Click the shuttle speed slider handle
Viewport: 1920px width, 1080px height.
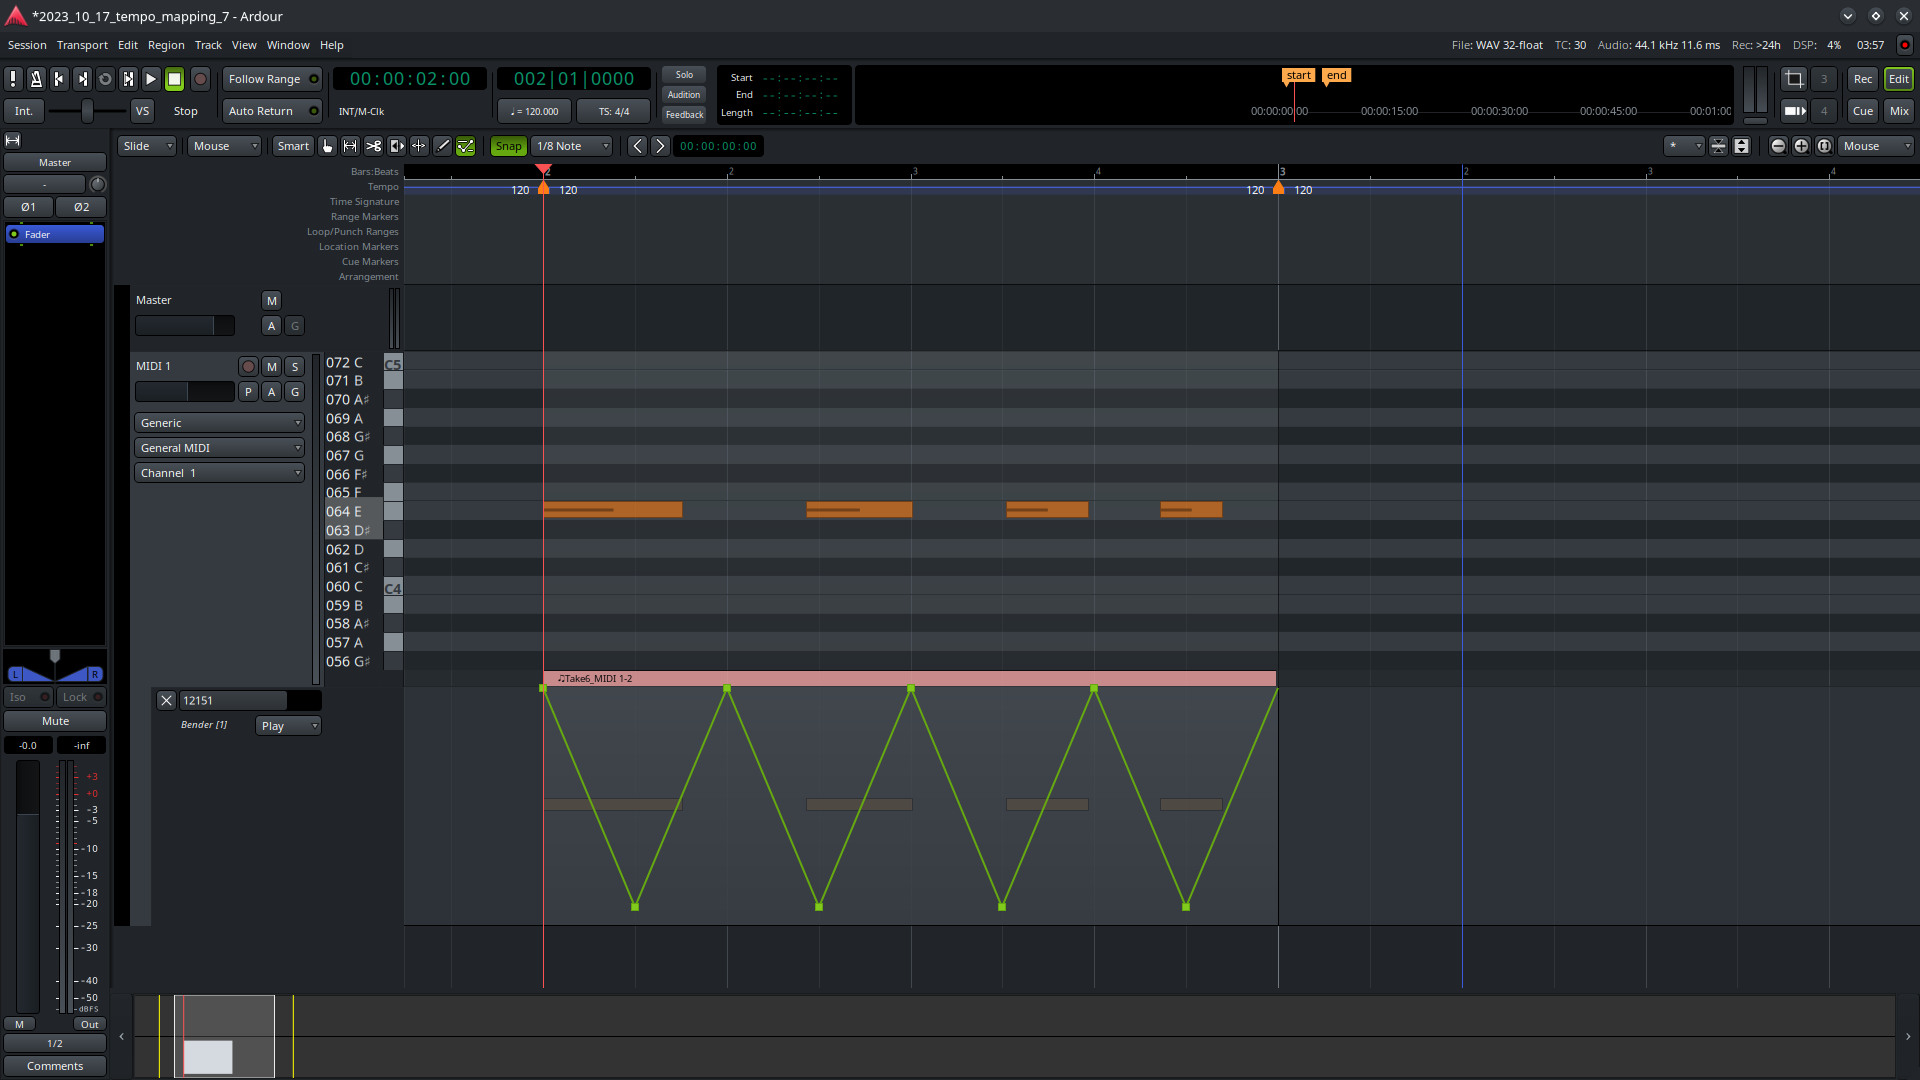(x=87, y=111)
